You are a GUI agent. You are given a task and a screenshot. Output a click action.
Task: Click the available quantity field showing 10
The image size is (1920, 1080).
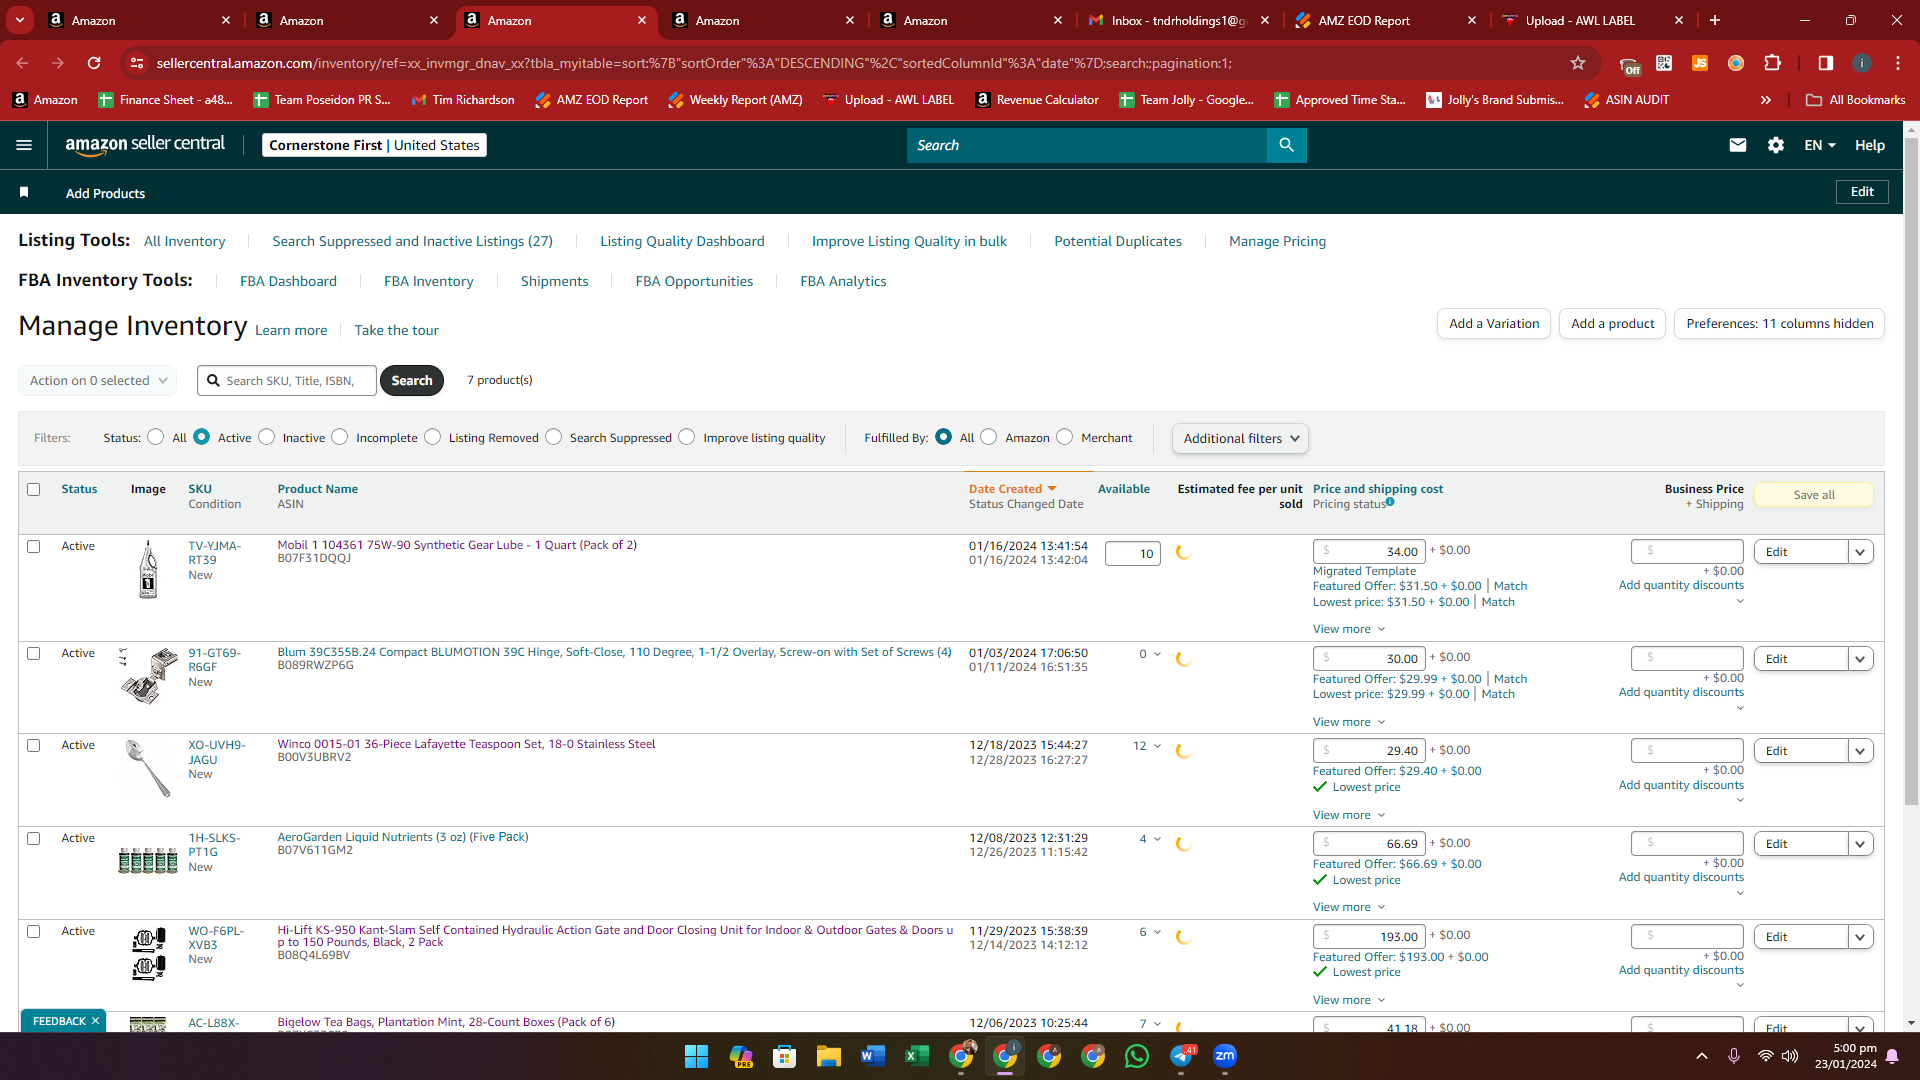1133,554
